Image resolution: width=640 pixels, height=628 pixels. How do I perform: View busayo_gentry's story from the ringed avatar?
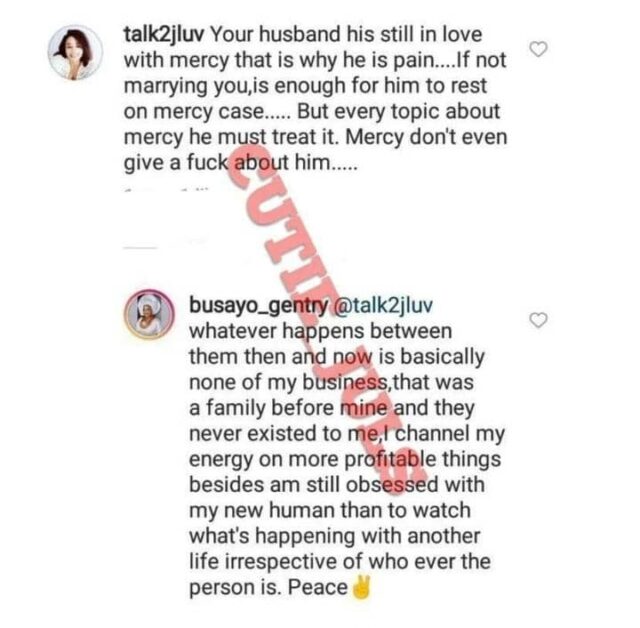point(149,315)
